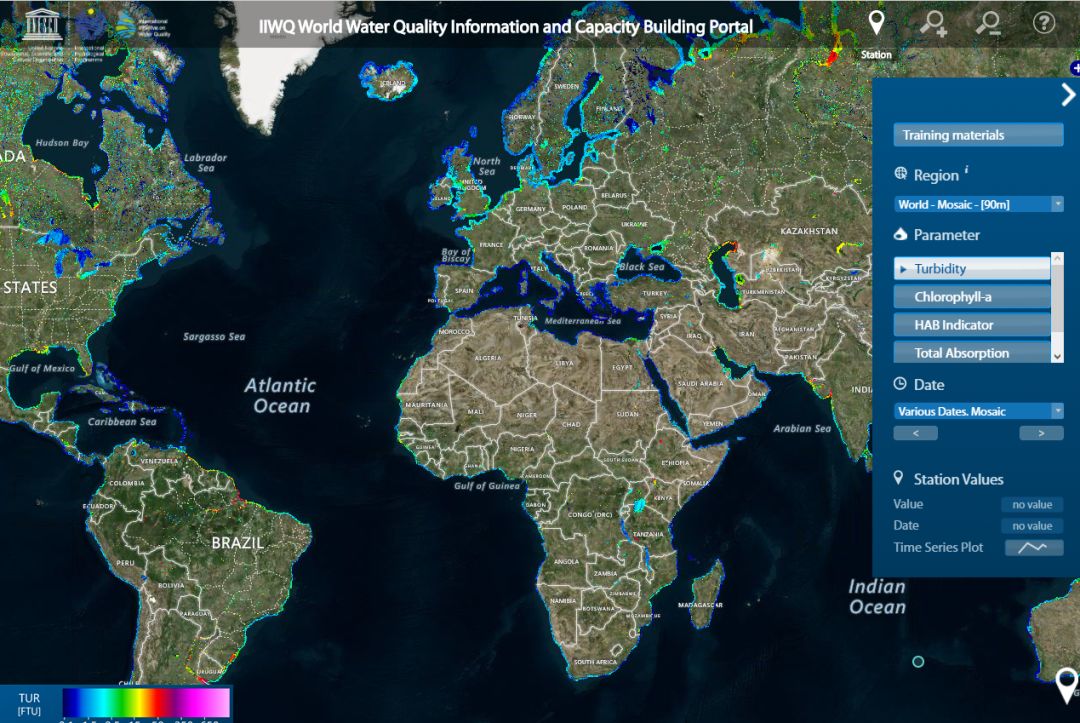The width and height of the screenshot is (1080, 723).
Task: Click the Bay of Biscay label
Action: coord(456,255)
